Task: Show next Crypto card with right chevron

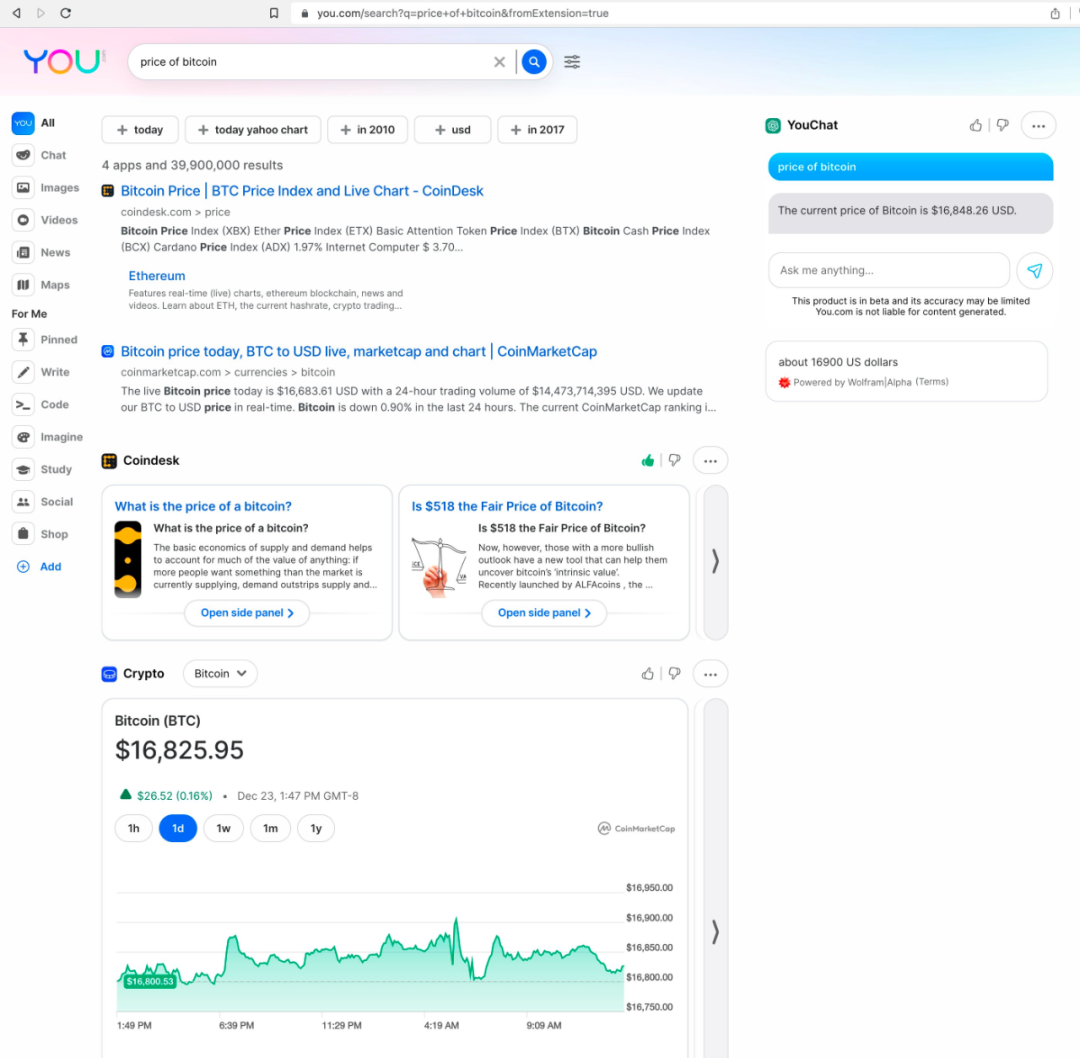Action: click(715, 931)
